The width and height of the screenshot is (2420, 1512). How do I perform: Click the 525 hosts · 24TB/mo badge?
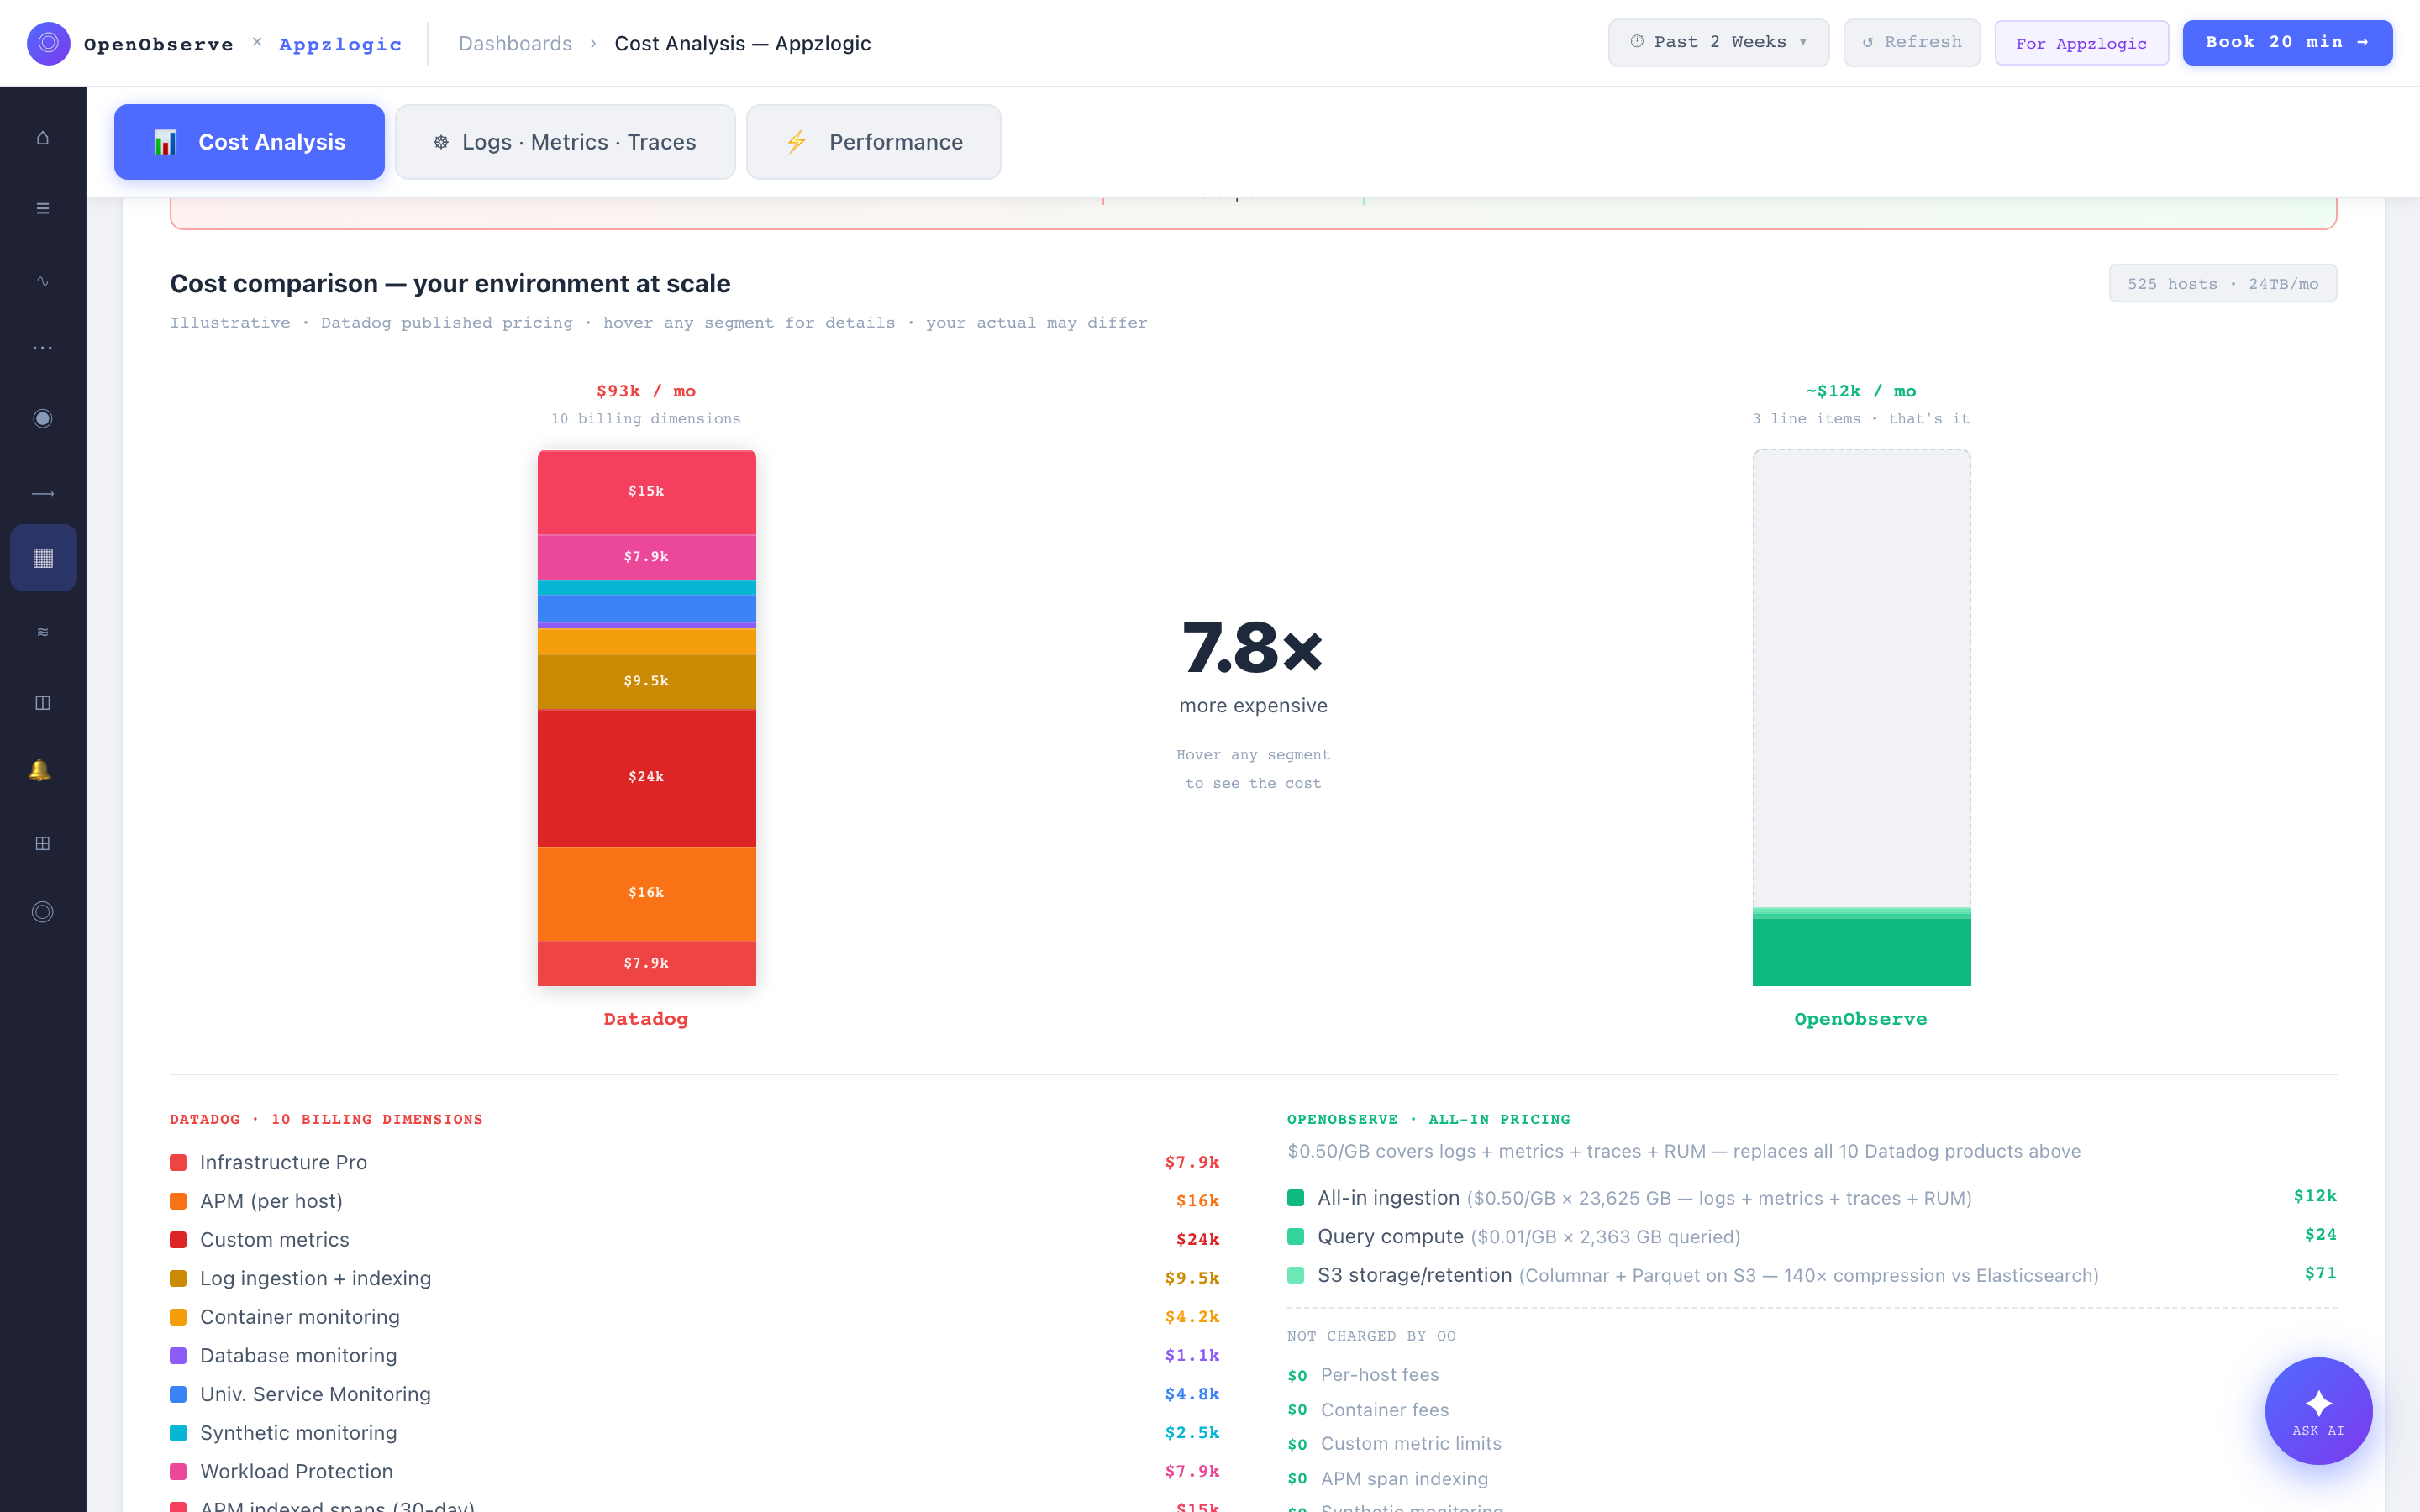coord(2222,284)
